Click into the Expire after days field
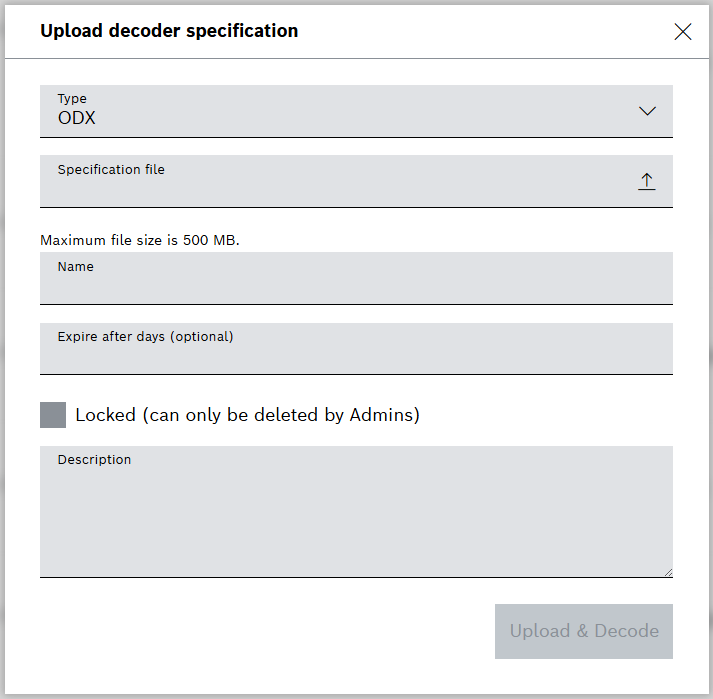 pyautogui.click(x=356, y=355)
